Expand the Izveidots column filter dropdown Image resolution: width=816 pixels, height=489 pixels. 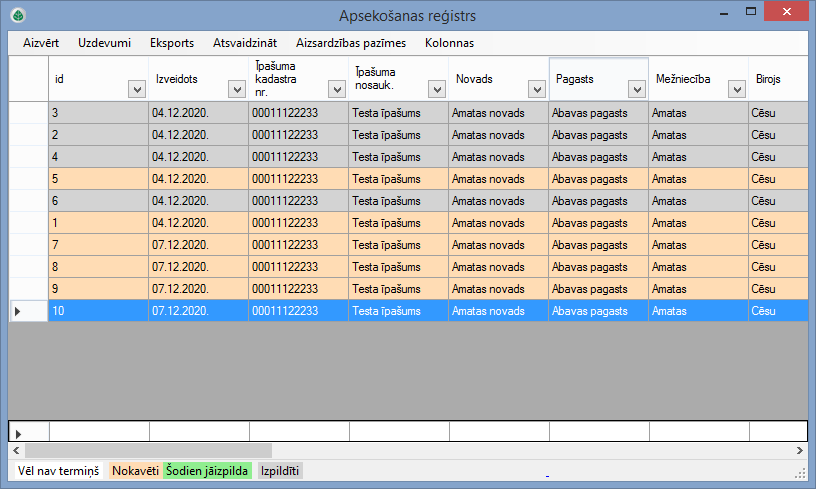pos(237,89)
